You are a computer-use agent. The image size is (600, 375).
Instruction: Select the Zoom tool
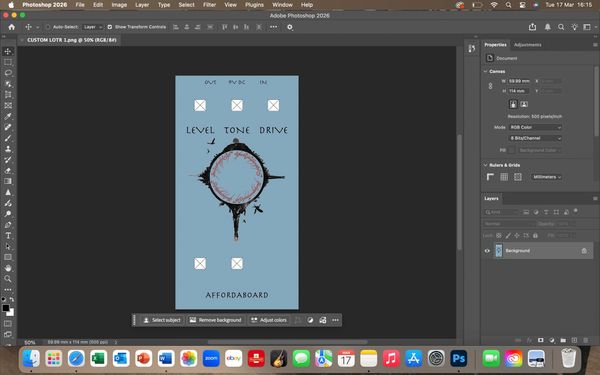(x=8, y=279)
